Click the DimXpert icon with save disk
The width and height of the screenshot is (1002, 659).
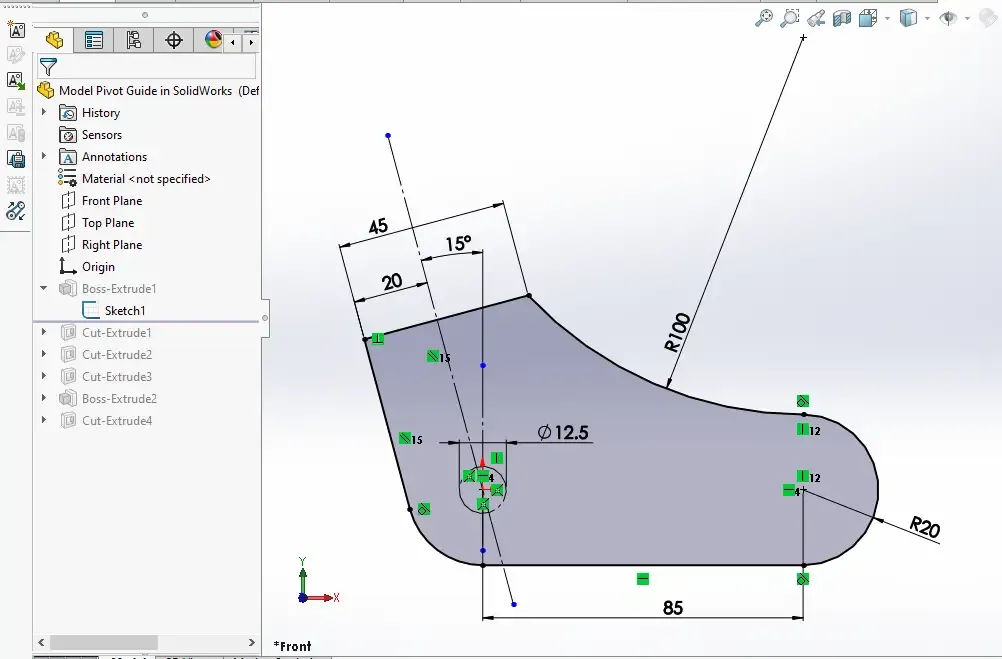16,159
